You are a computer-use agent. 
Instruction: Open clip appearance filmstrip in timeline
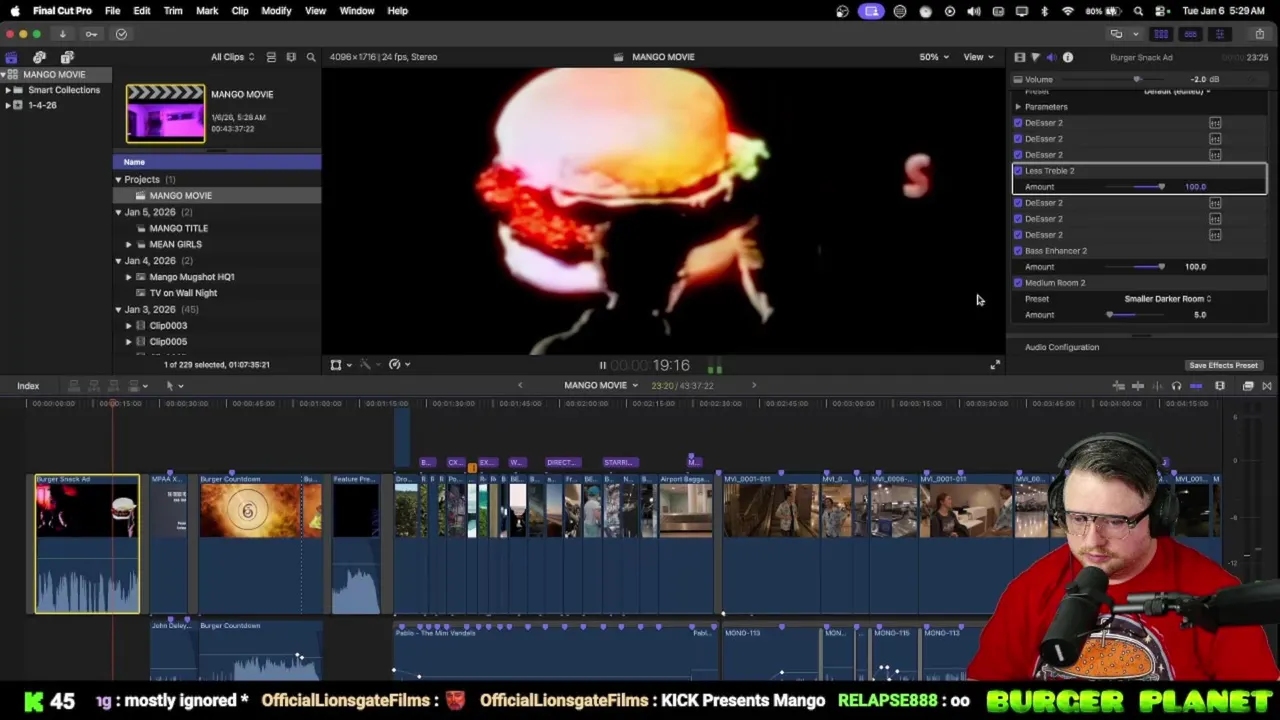click(x=1220, y=386)
